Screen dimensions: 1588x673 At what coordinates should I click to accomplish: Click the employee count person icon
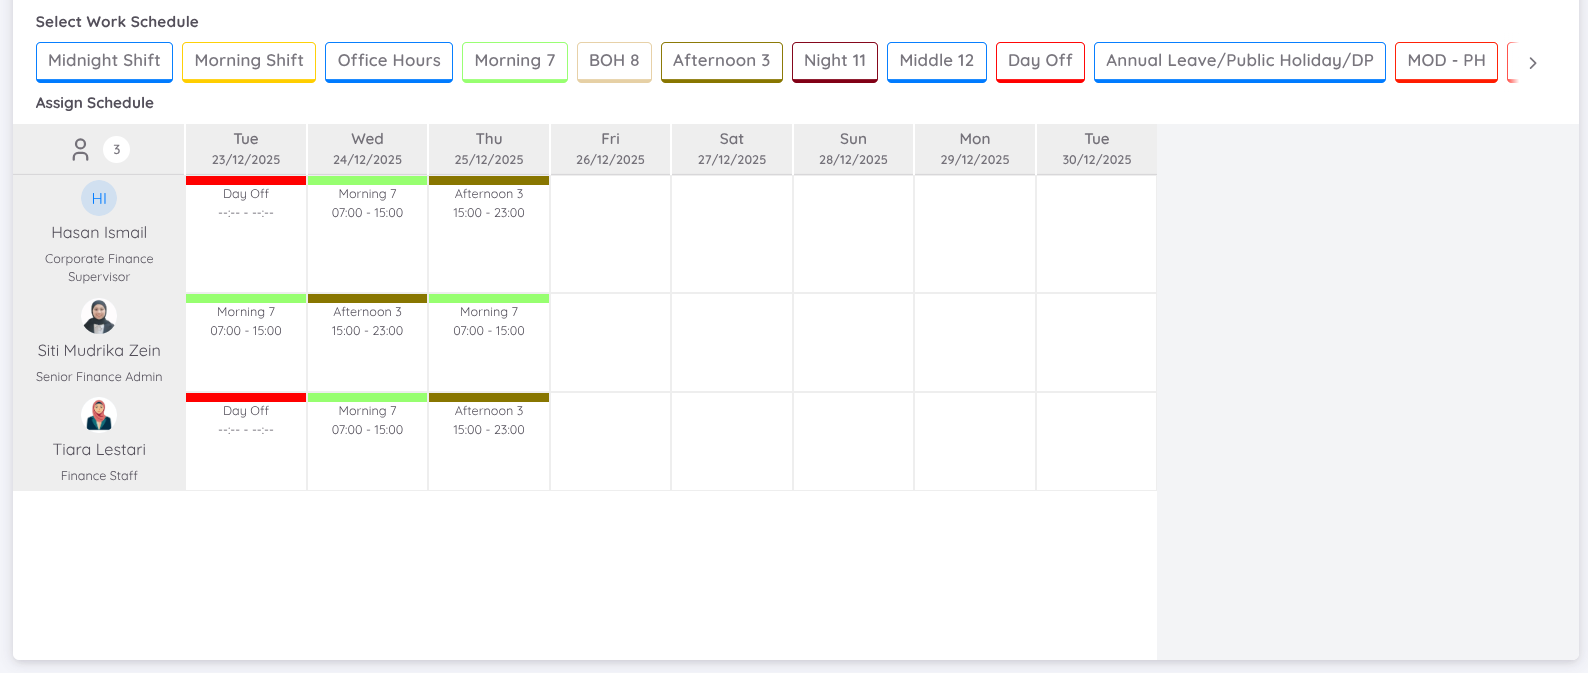pyautogui.click(x=81, y=150)
